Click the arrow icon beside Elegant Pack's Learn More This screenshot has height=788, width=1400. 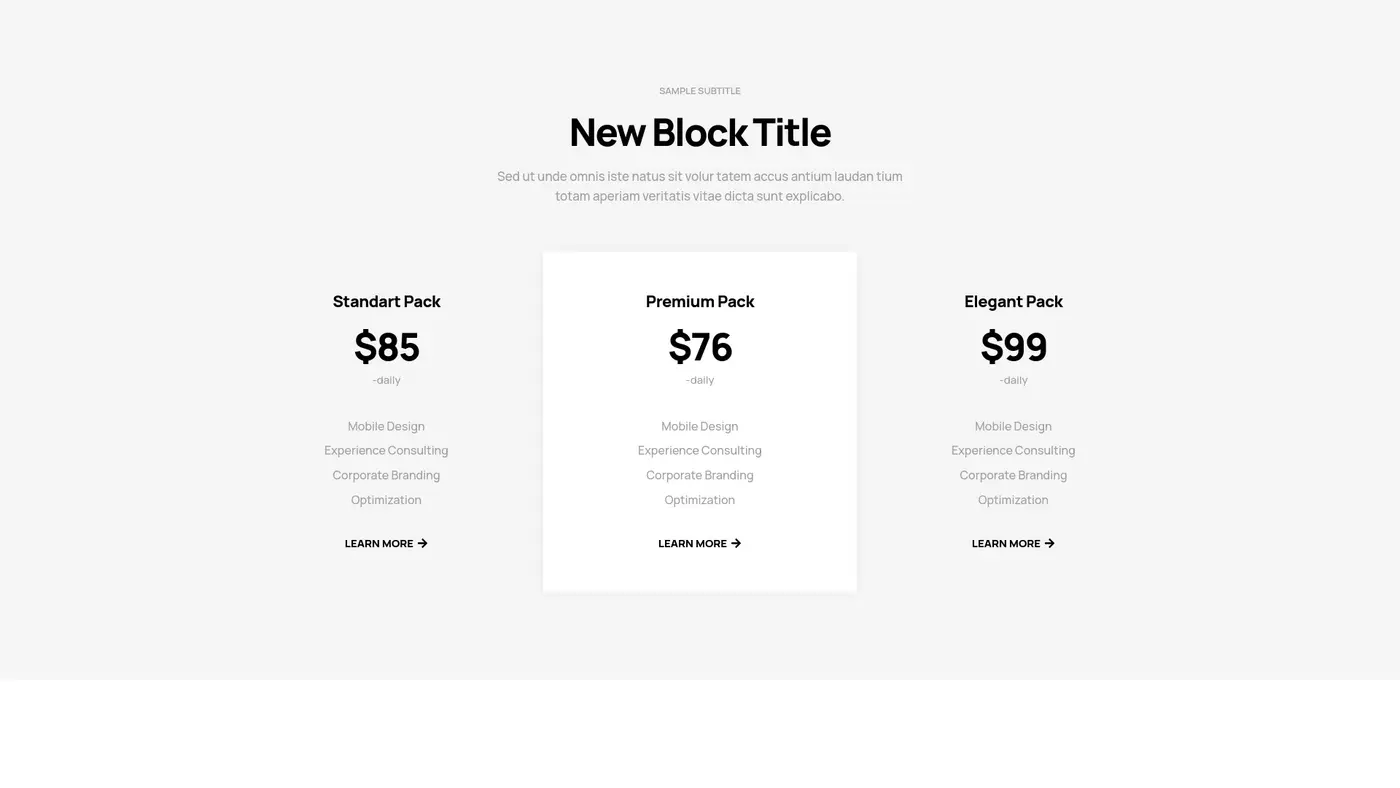(1049, 543)
